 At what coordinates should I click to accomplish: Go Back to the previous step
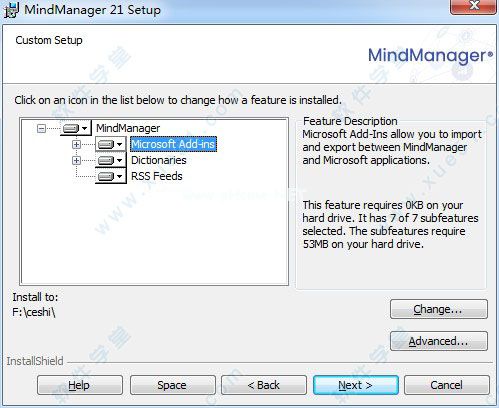[x=264, y=385]
